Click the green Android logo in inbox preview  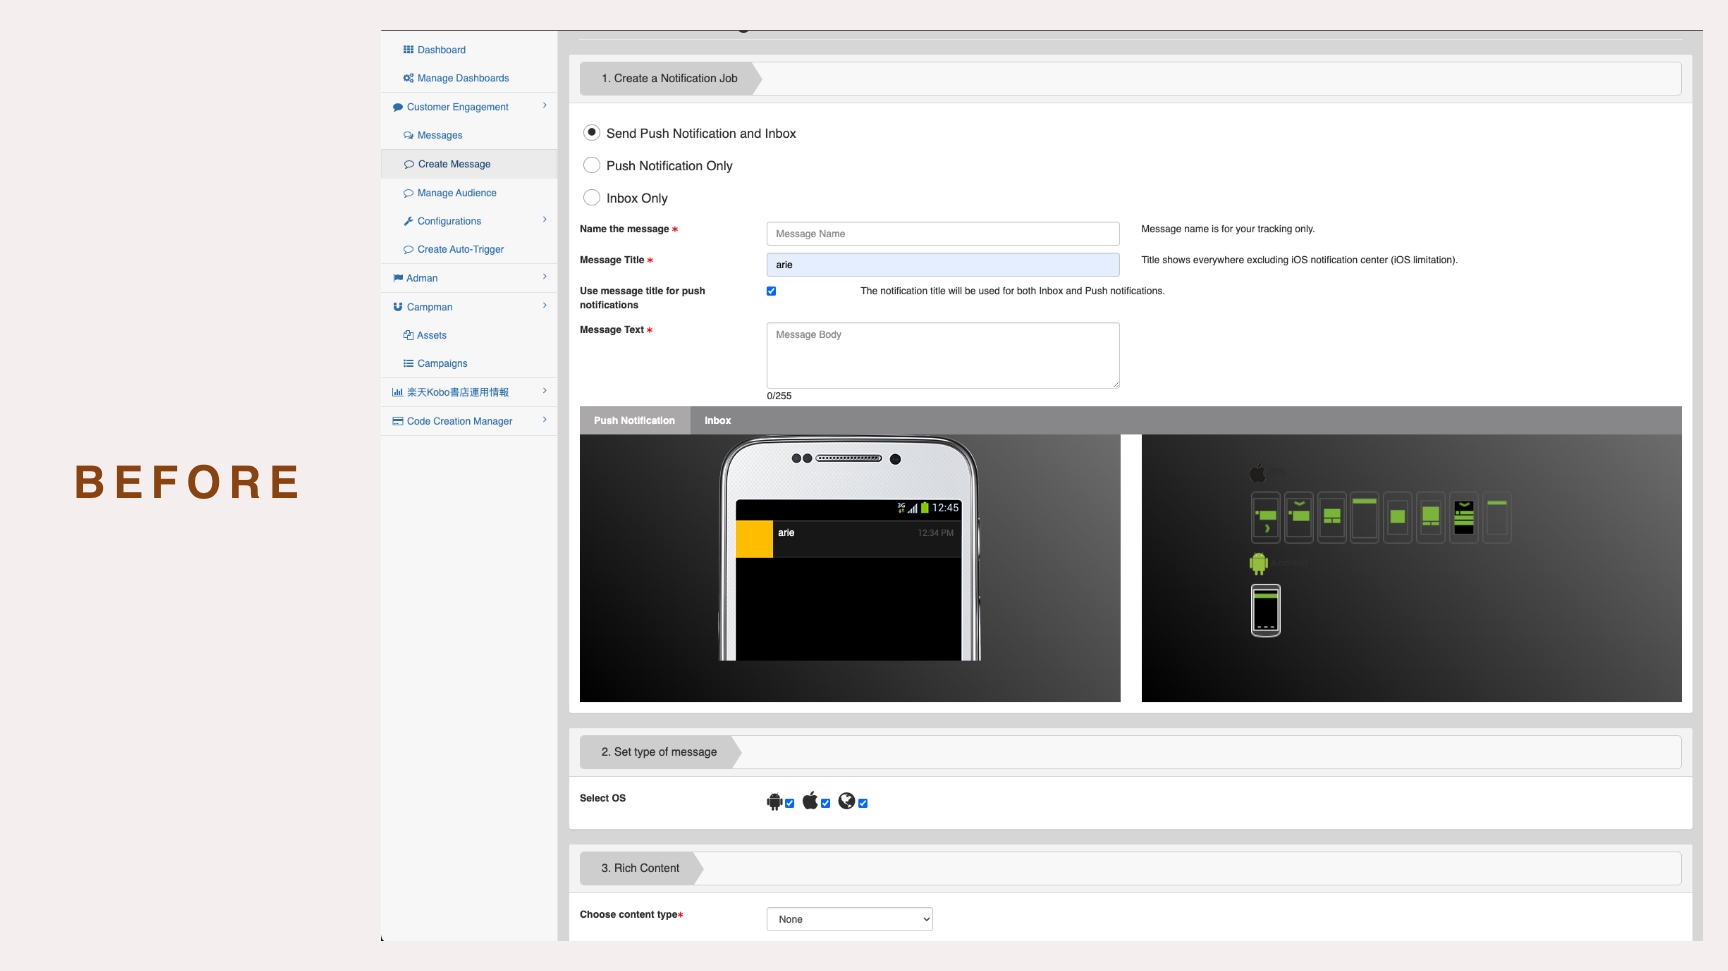click(1259, 563)
